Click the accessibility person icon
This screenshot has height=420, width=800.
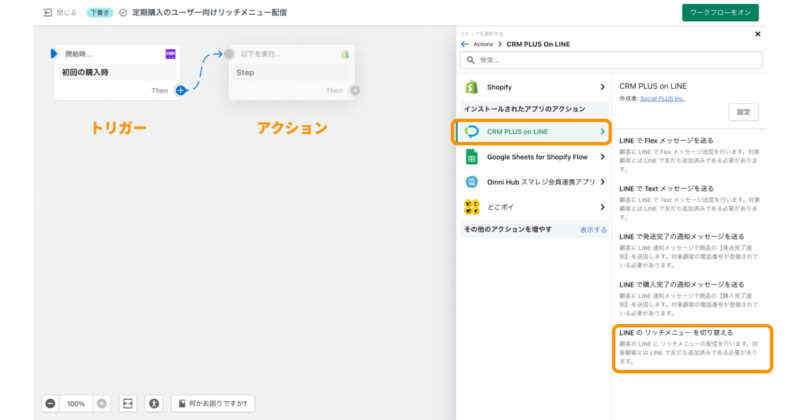[x=154, y=404]
